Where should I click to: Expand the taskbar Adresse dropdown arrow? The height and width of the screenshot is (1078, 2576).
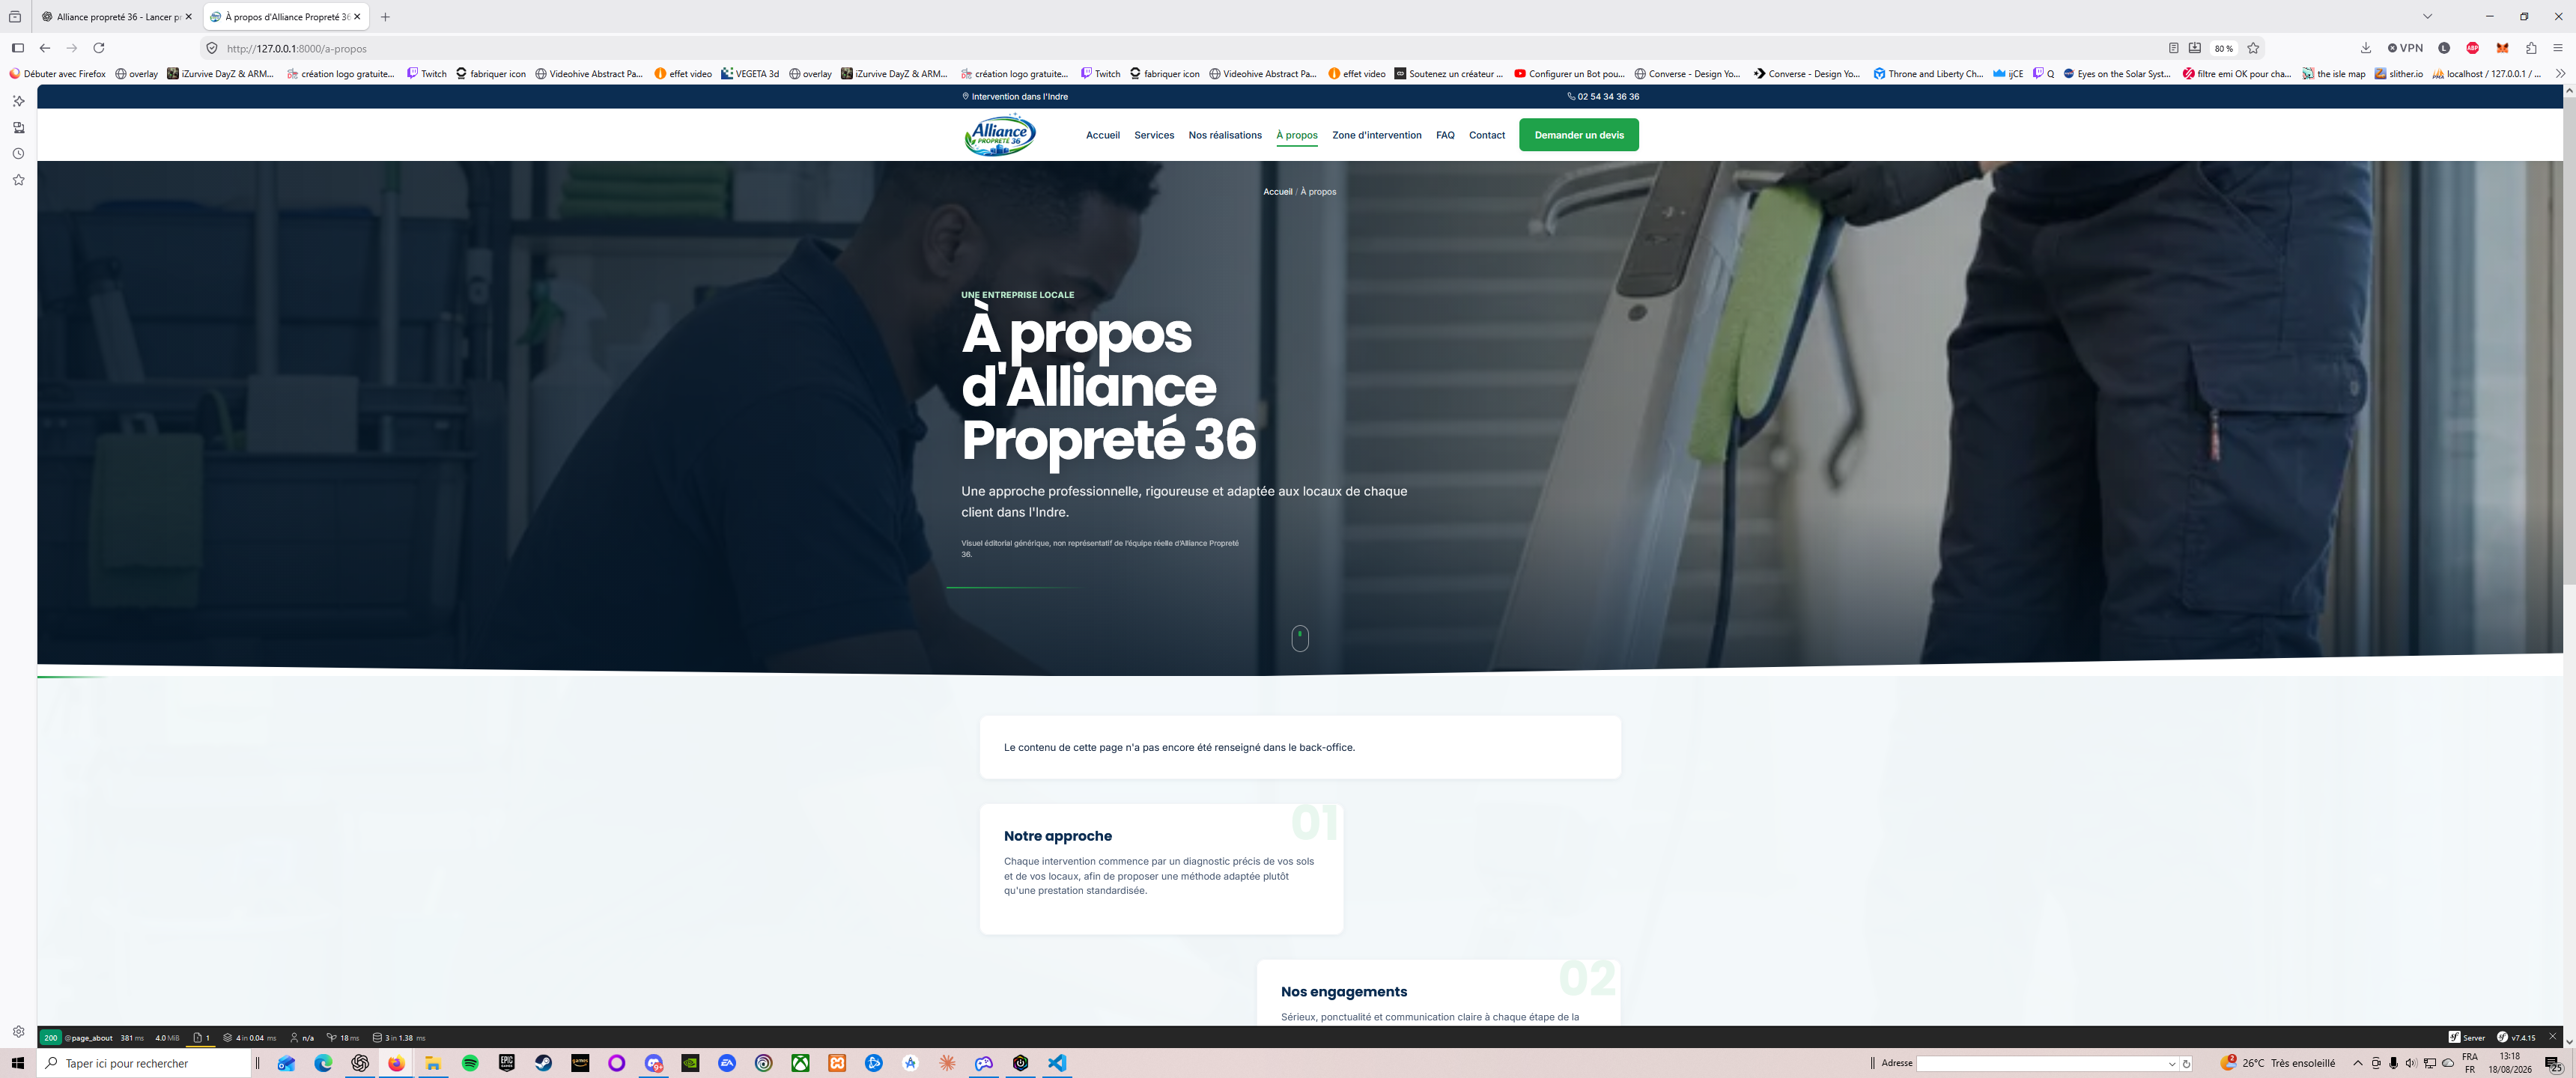point(2172,1063)
